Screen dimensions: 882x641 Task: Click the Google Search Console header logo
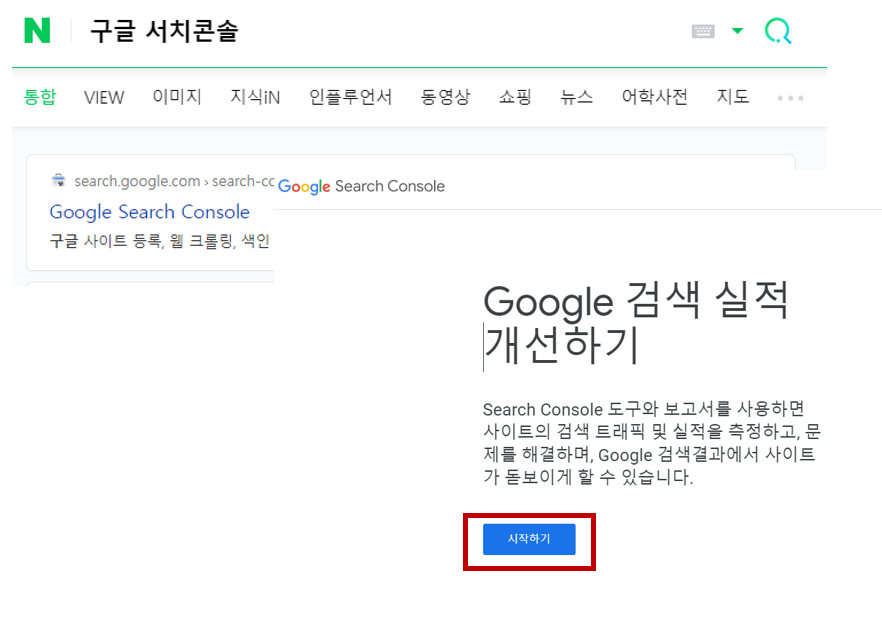pos(361,186)
